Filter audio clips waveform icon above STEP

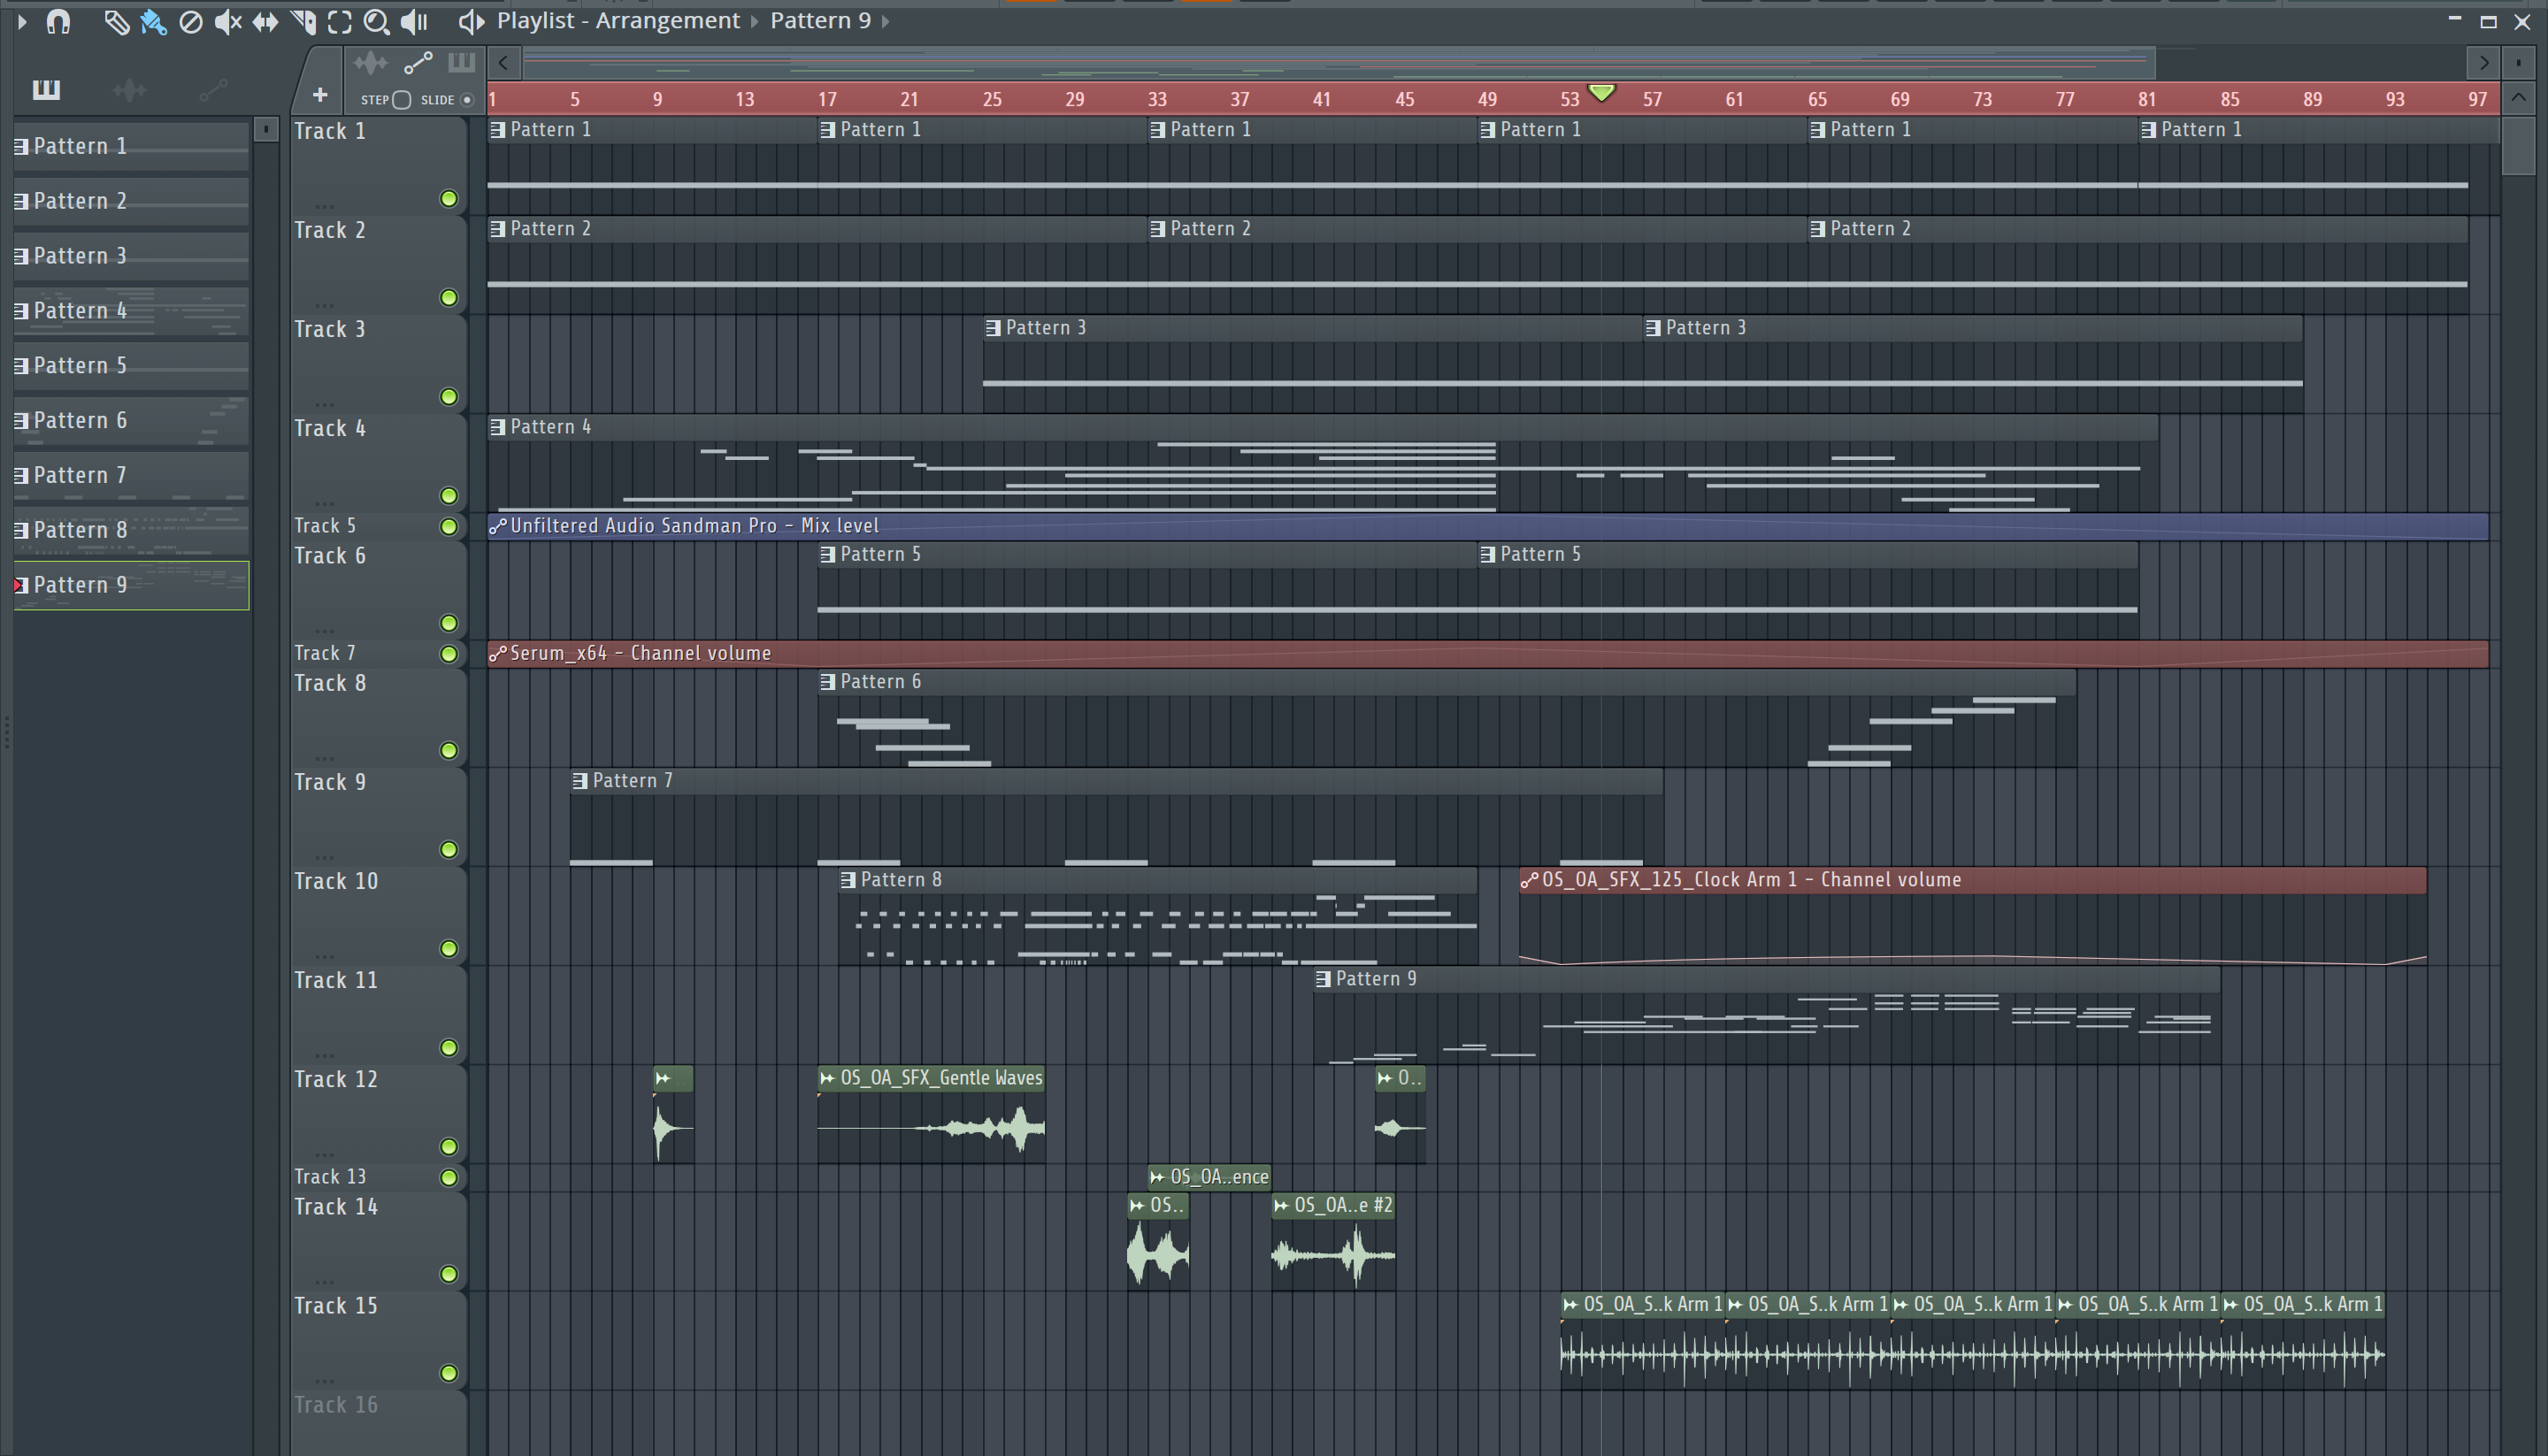(x=370, y=63)
